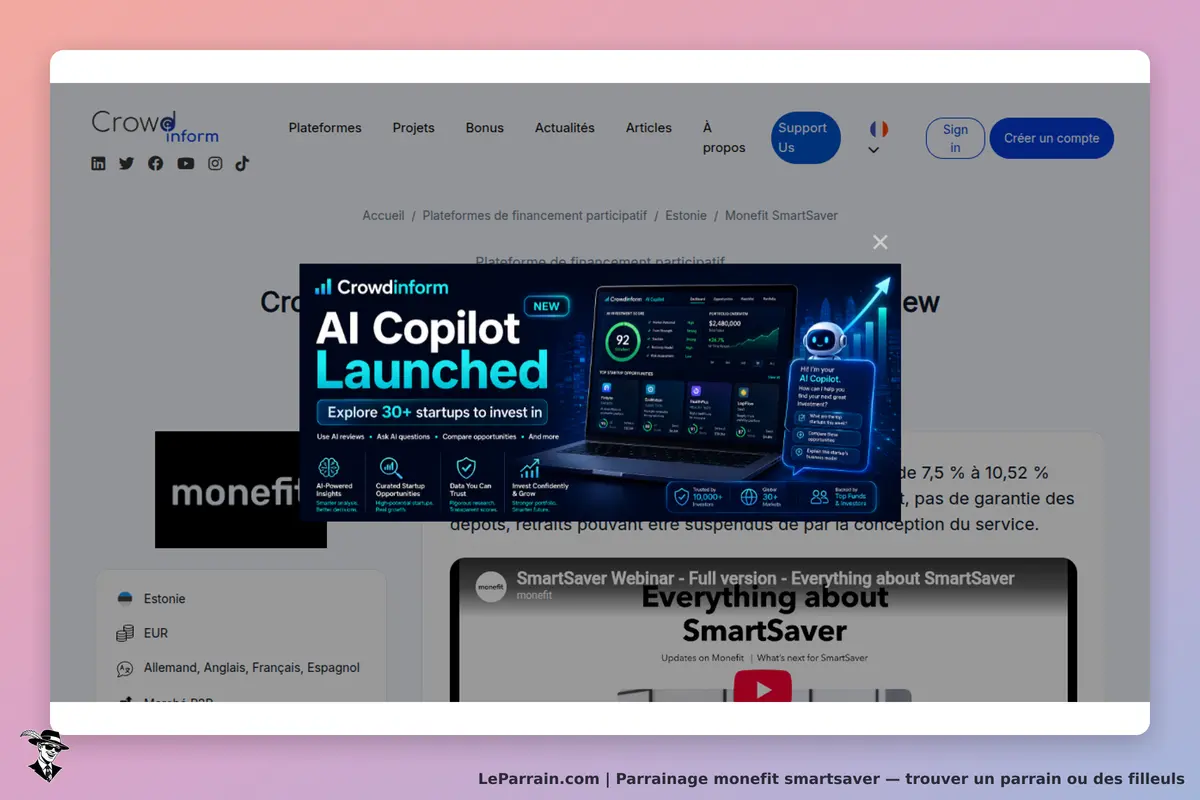Select the Estonie text in sidebar
The image size is (1200, 800).
click(x=164, y=599)
